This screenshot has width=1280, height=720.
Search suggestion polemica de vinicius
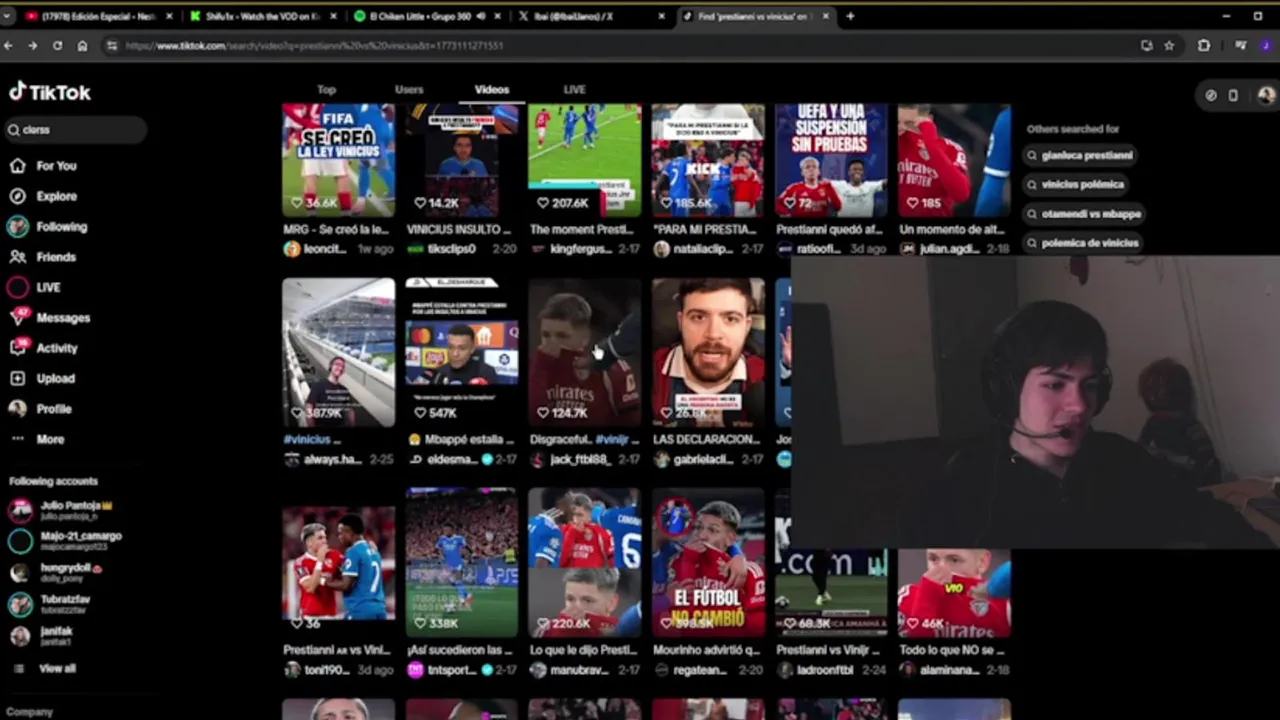[x=1082, y=242]
